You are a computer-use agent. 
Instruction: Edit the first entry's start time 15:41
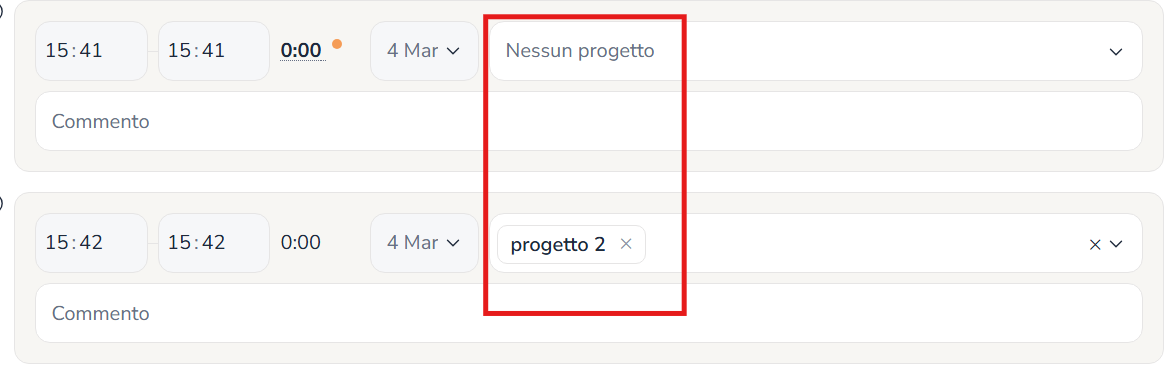point(91,51)
